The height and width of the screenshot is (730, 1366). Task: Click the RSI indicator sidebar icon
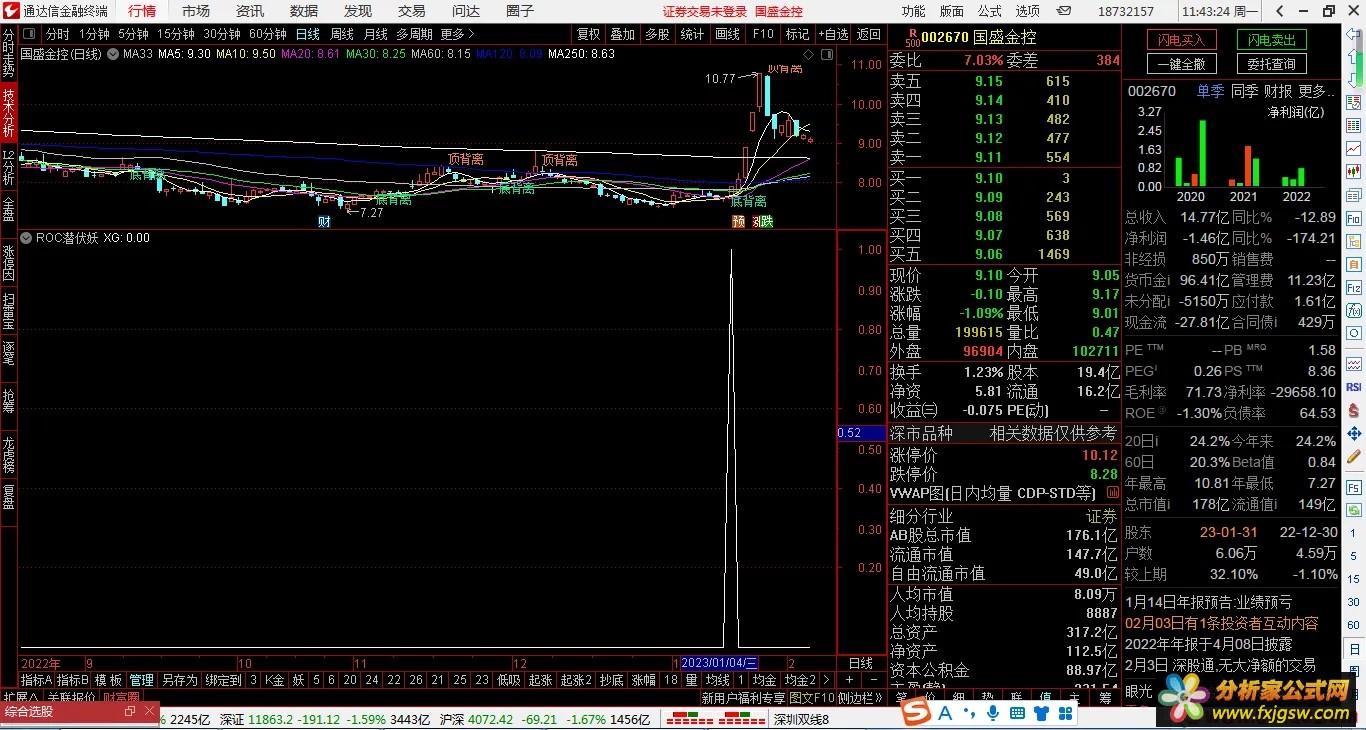(1353, 387)
